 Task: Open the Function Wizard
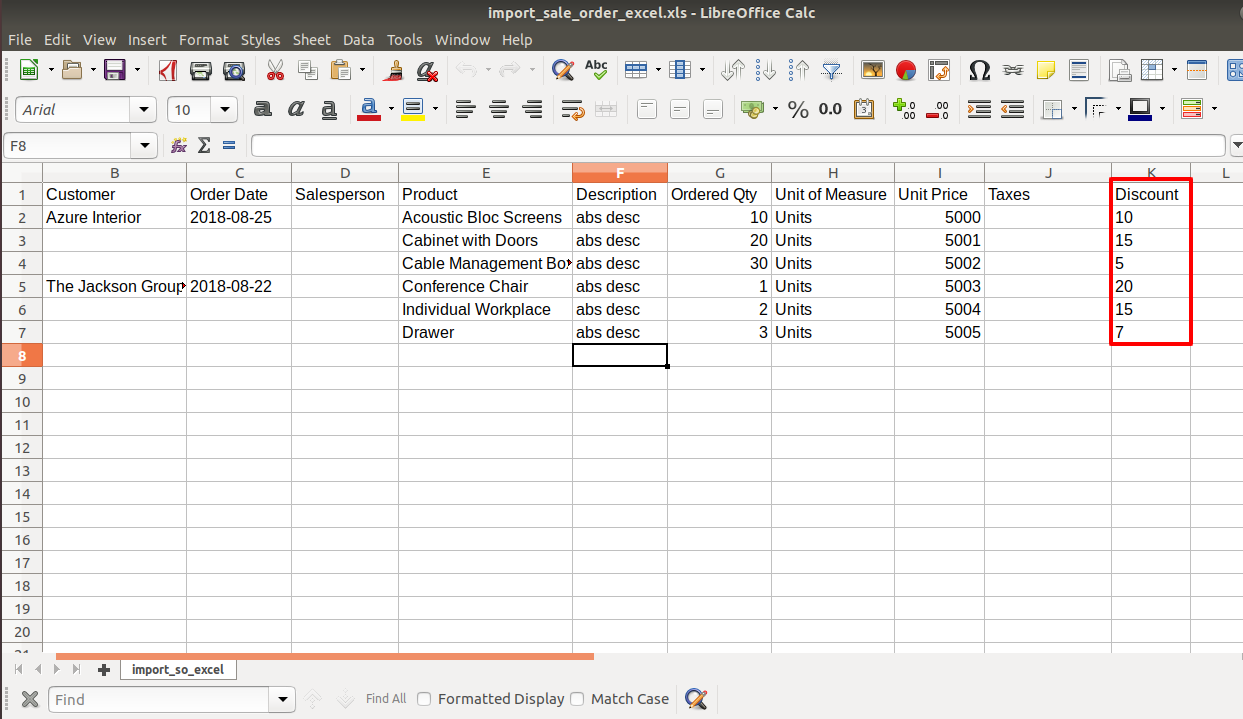pos(179,146)
